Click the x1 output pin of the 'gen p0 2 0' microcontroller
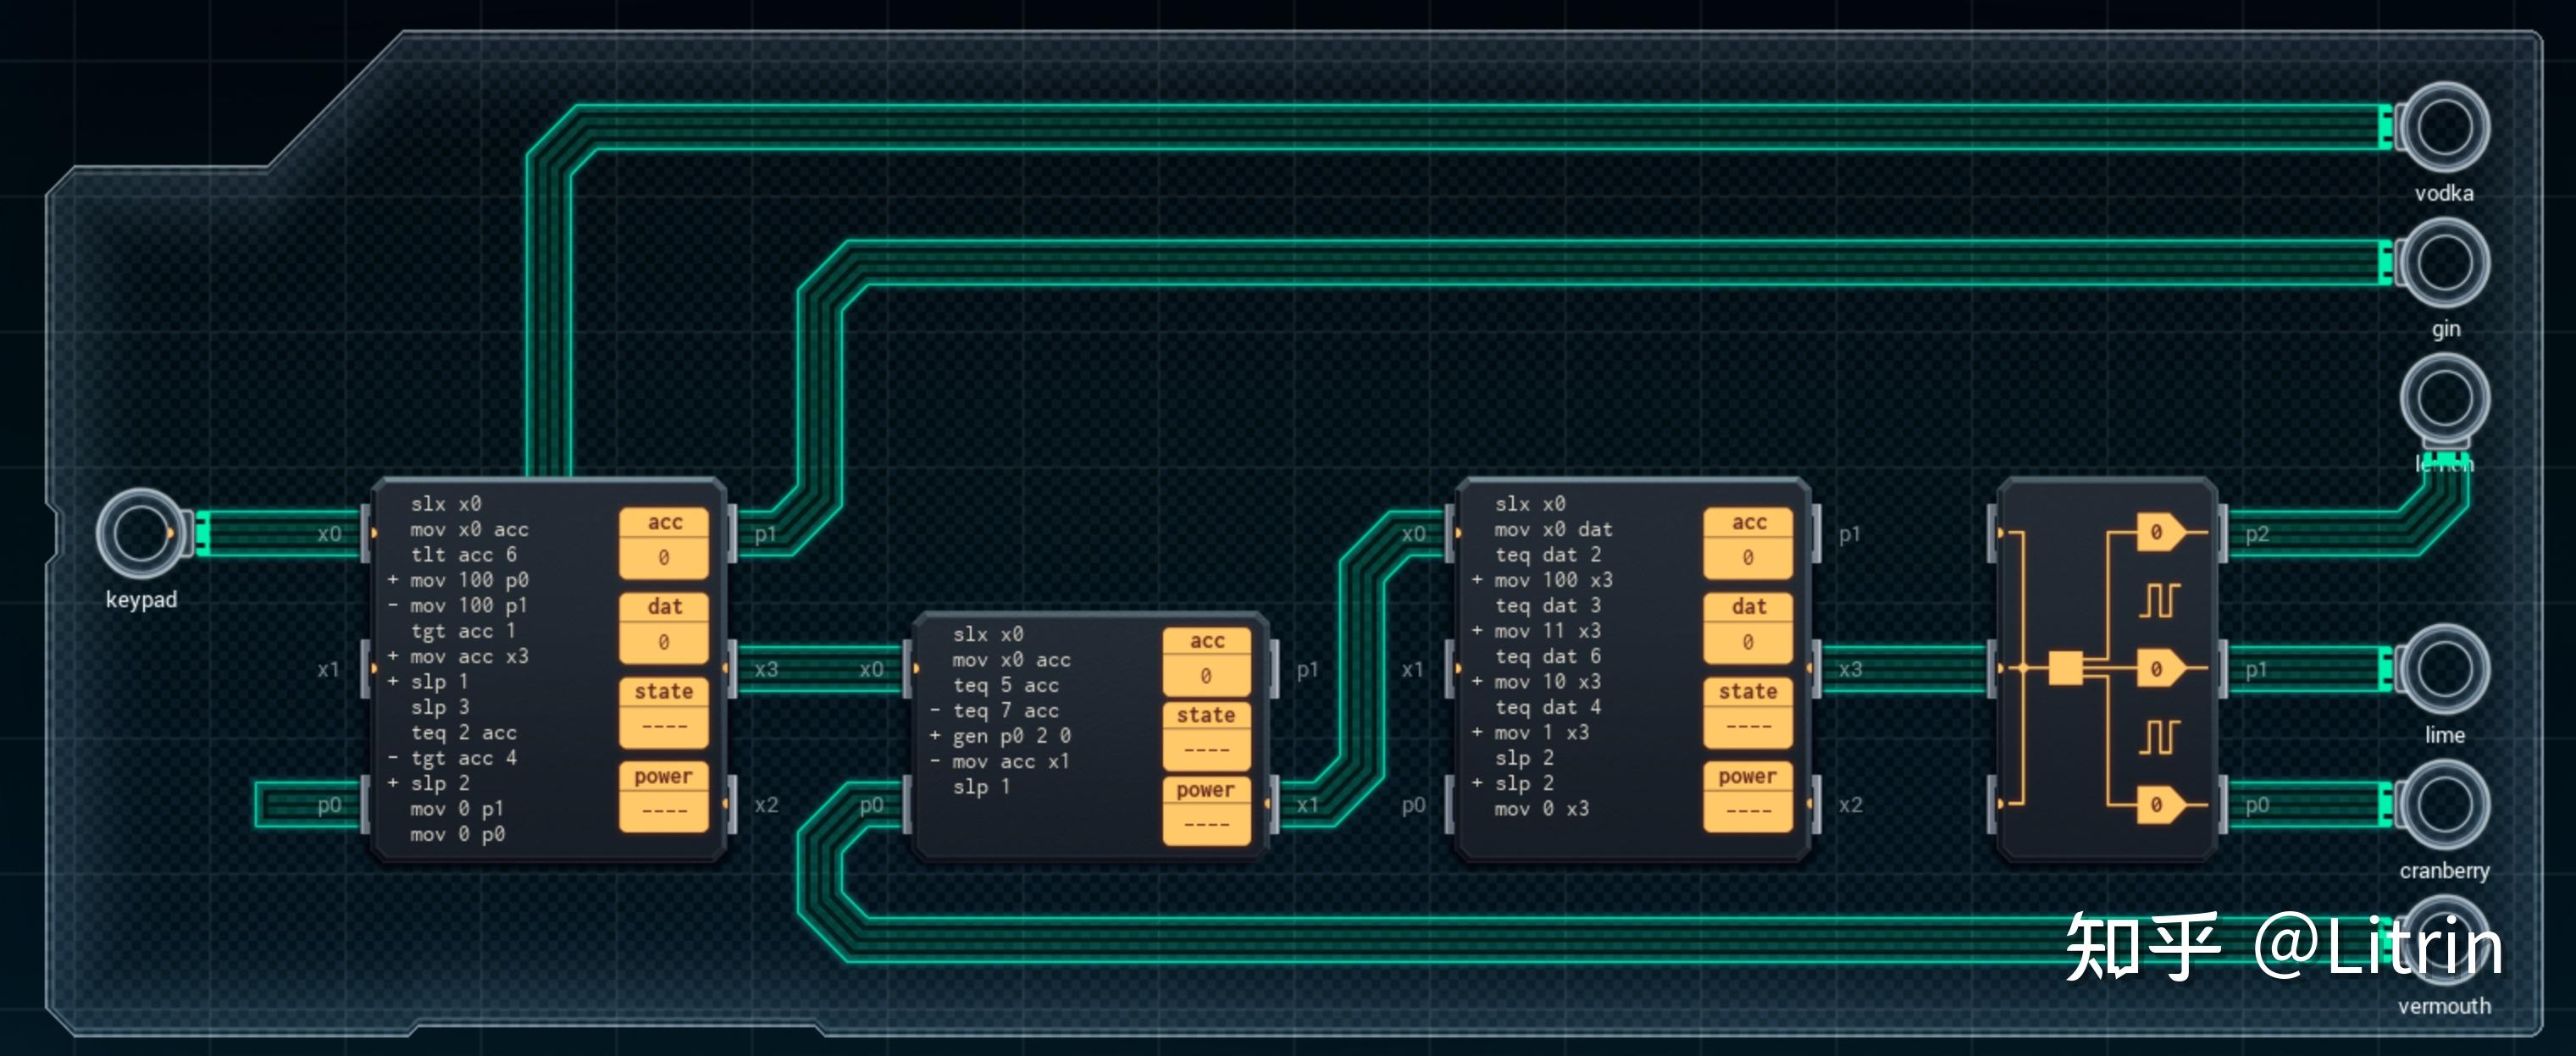 (x=1307, y=805)
